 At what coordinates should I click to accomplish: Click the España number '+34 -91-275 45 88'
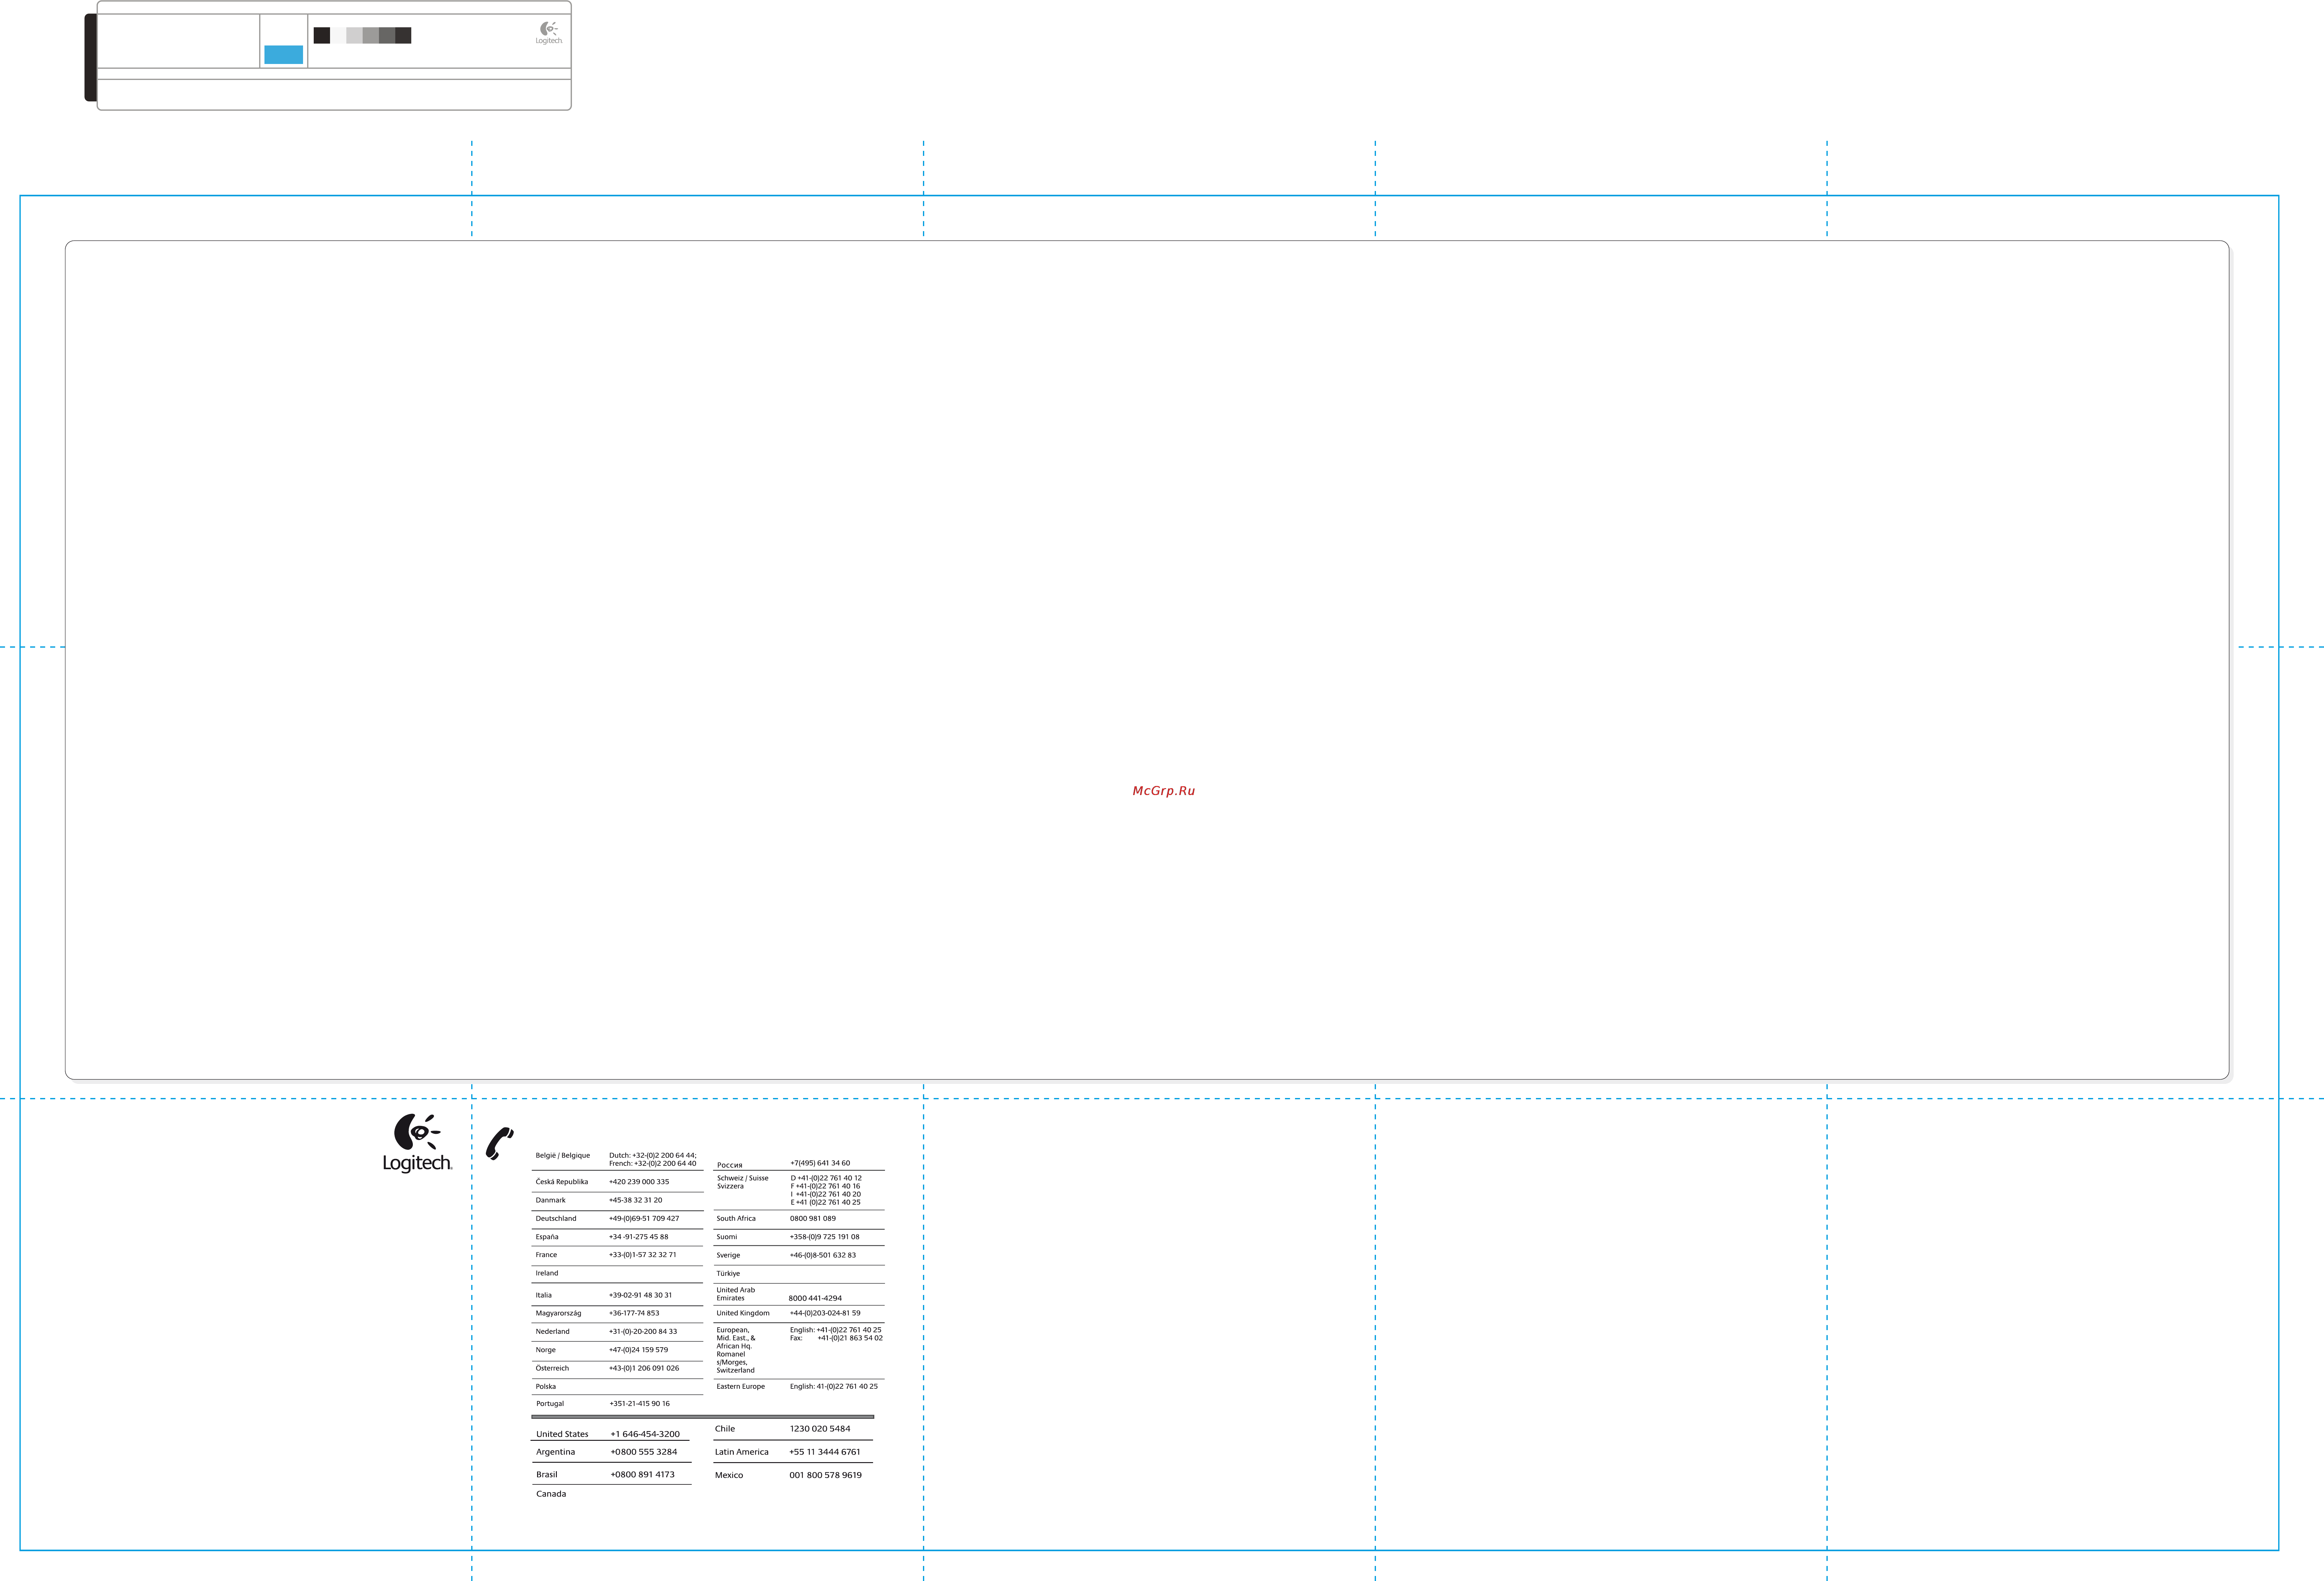(639, 1237)
